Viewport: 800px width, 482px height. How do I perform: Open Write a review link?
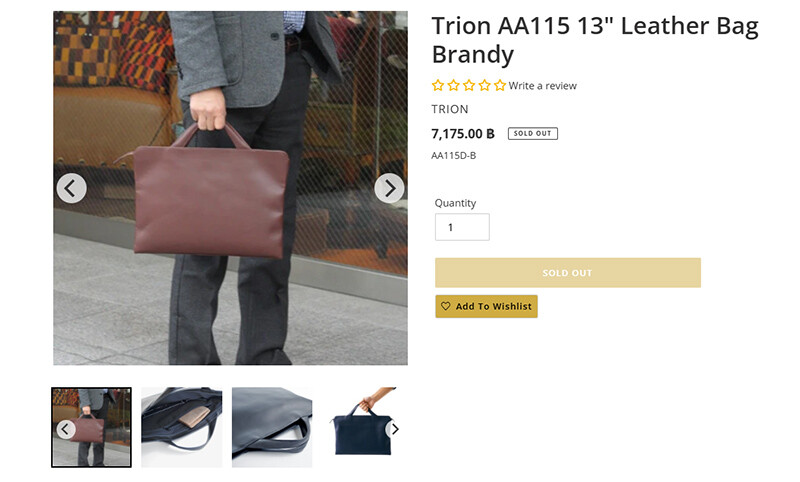pyautogui.click(x=542, y=86)
